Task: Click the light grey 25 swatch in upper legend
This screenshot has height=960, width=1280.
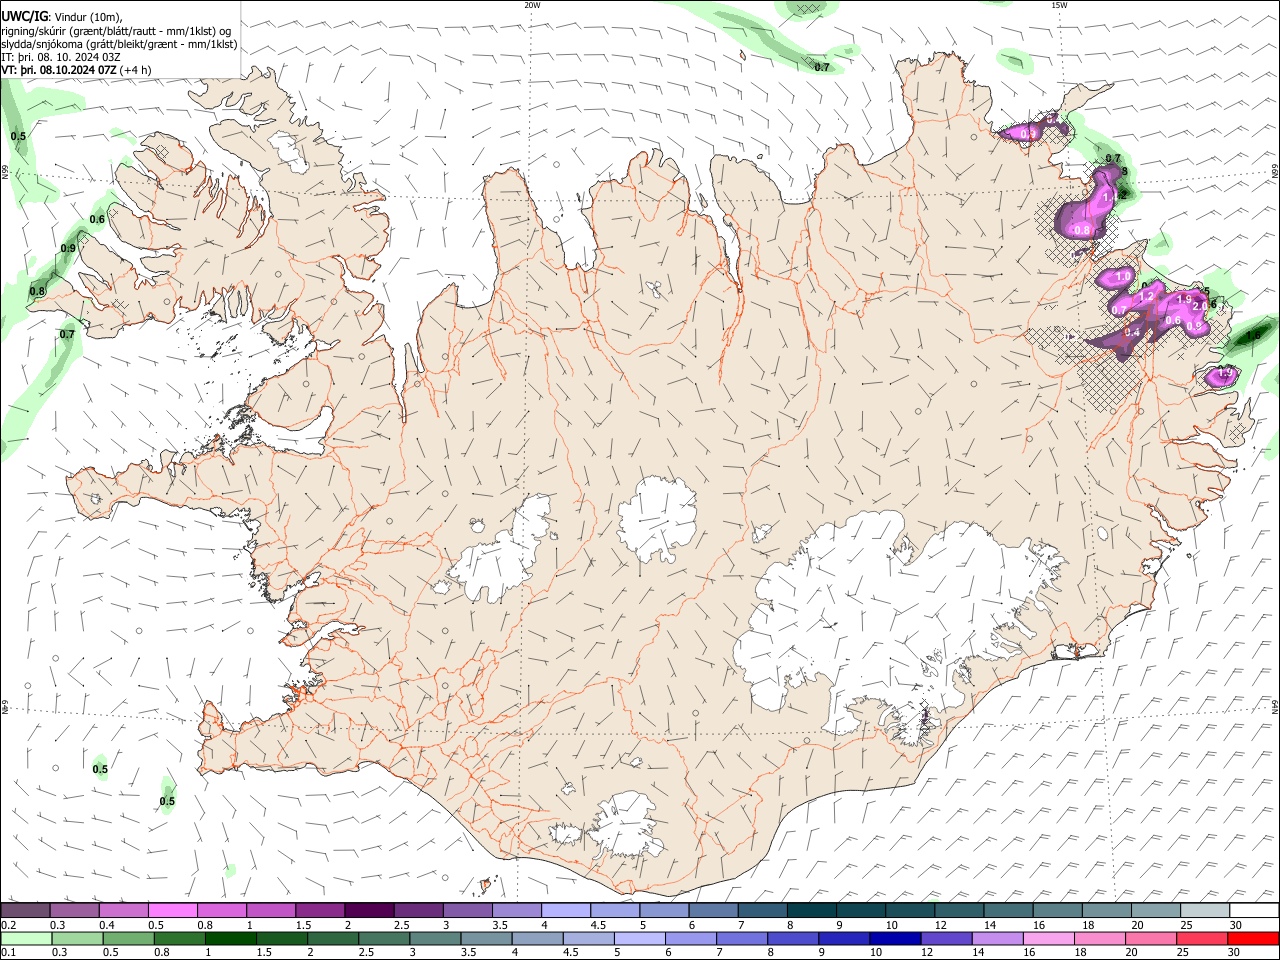Action: pyautogui.click(x=1205, y=910)
